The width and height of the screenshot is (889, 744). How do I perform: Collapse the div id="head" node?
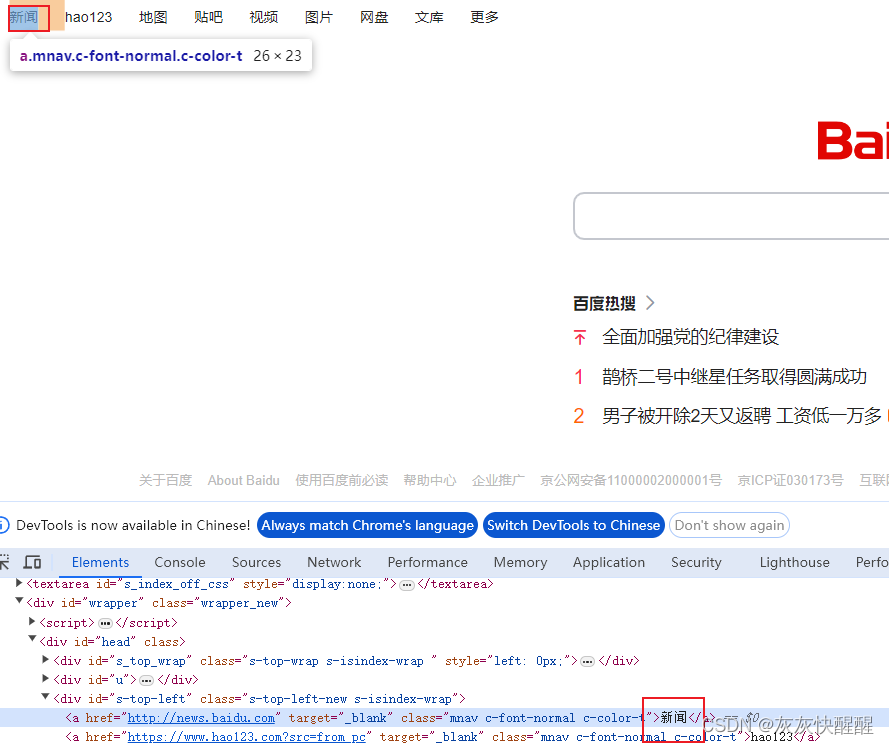pyautogui.click(x=33, y=640)
